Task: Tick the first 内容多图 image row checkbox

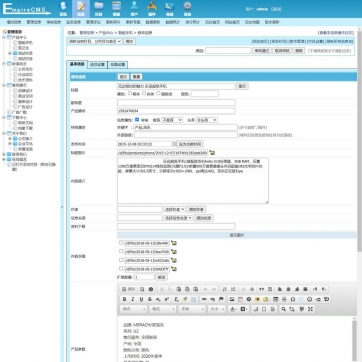Action: (121, 243)
